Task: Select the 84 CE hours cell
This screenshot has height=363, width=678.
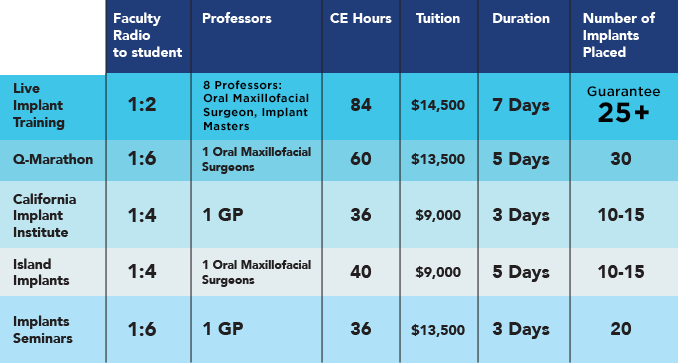Action: [361, 105]
